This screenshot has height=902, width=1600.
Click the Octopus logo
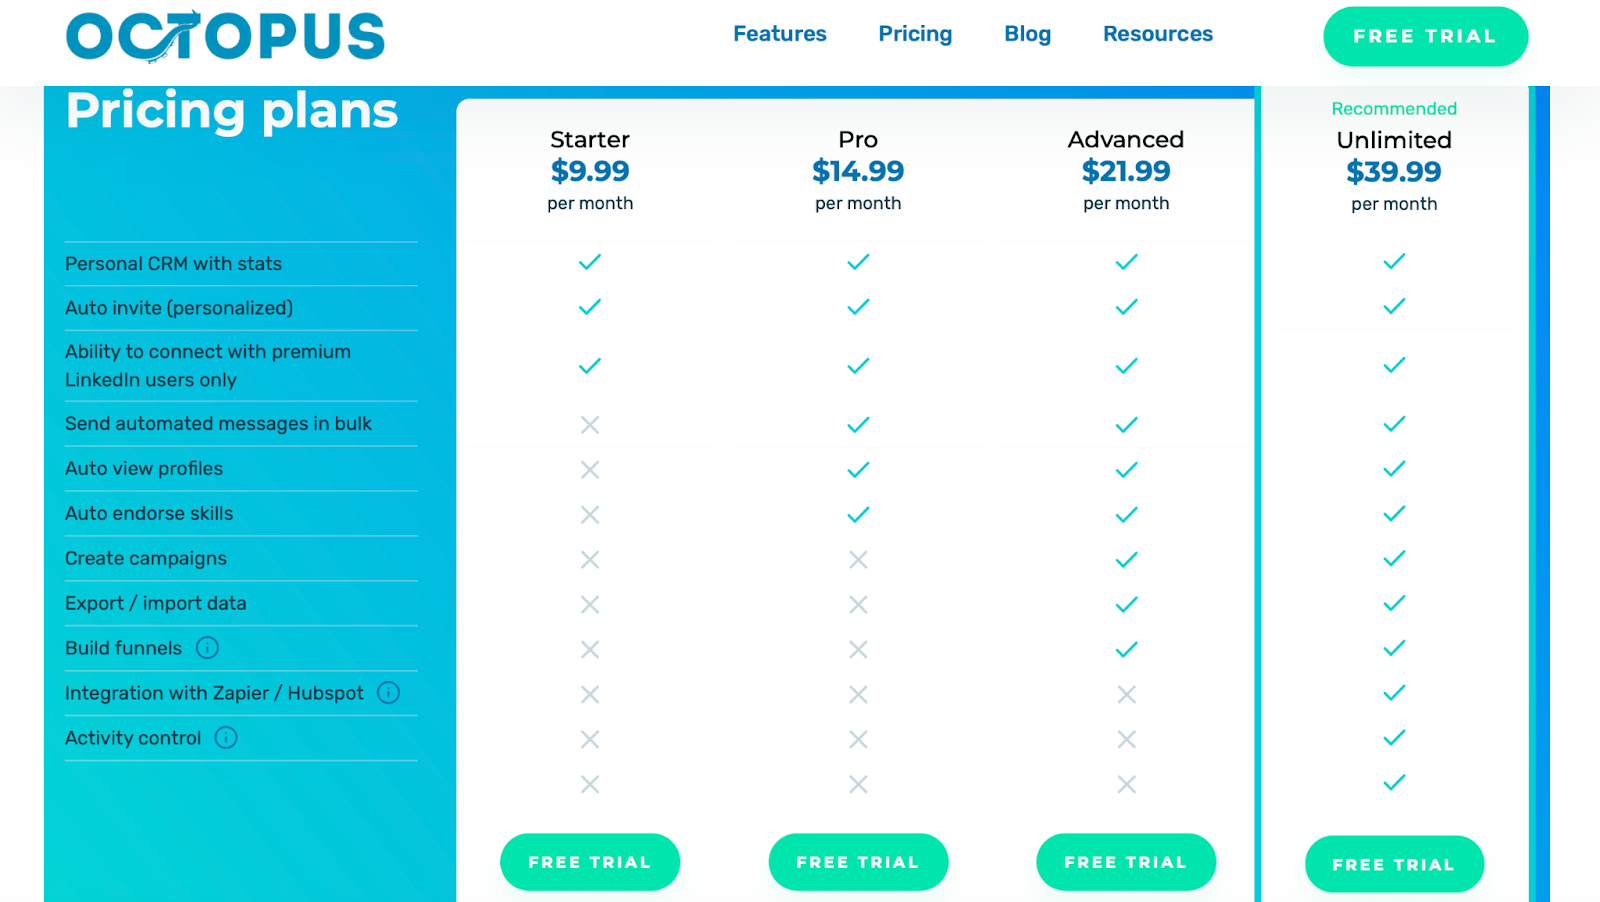pyautogui.click(x=225, y=36)
